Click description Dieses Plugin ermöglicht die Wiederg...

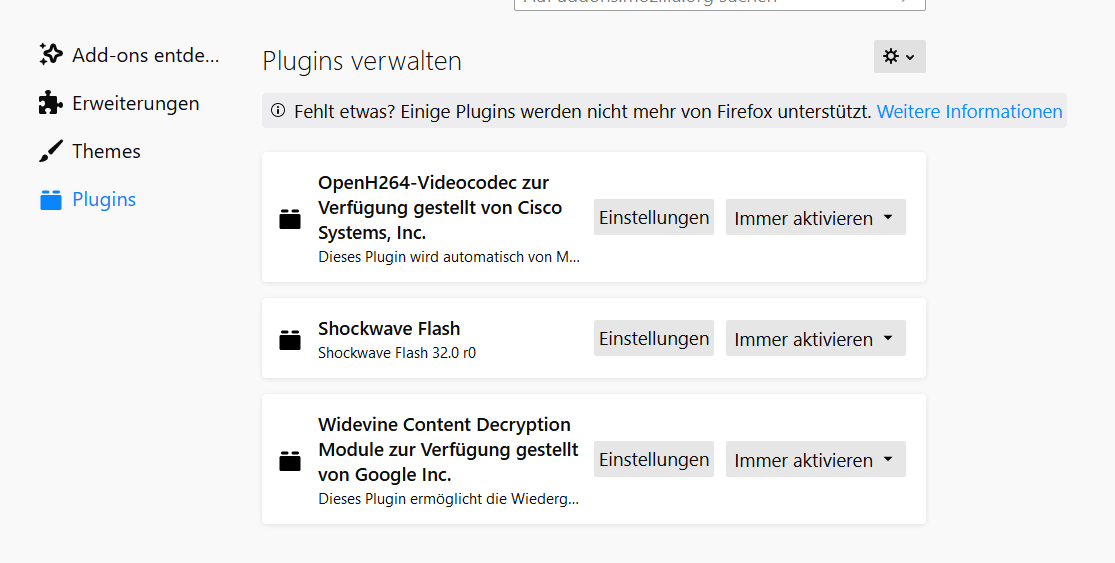pos(449,499)
